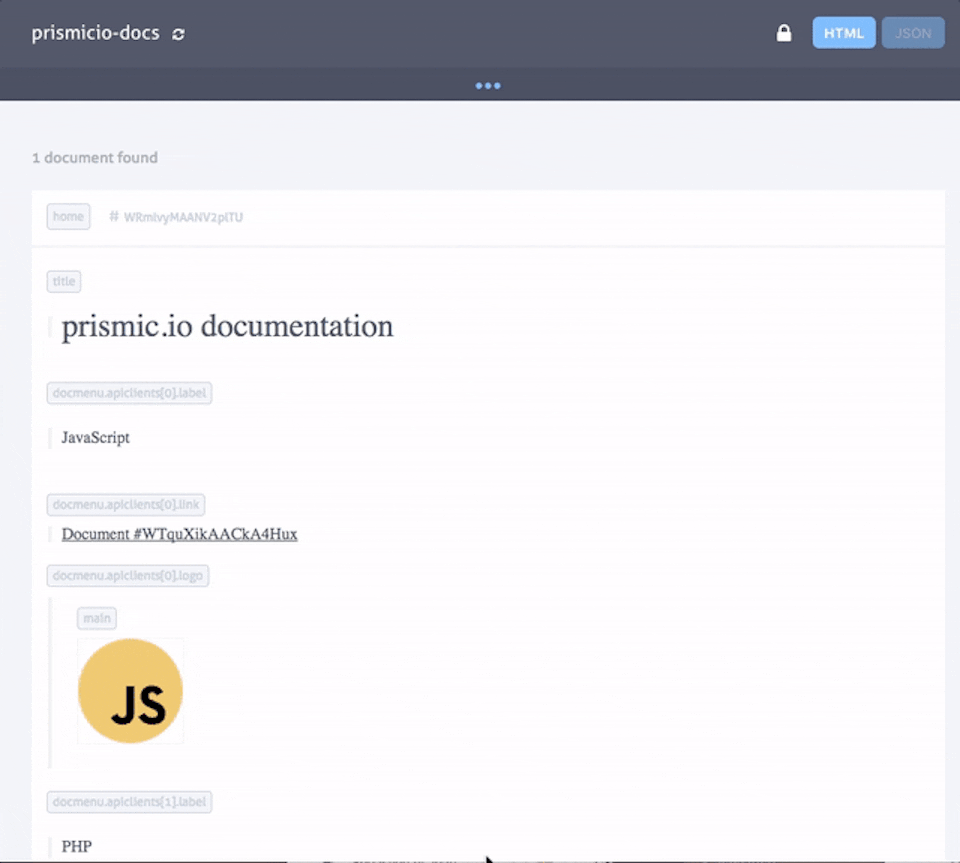The height and width of the screenshot is (863, 960).
Task: Click the prismicio-docs repository title
Action: click(x=96, y=33)
